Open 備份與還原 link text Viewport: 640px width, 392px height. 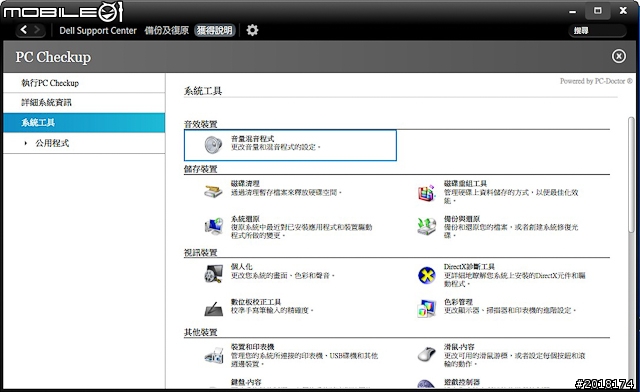point(462,219)
